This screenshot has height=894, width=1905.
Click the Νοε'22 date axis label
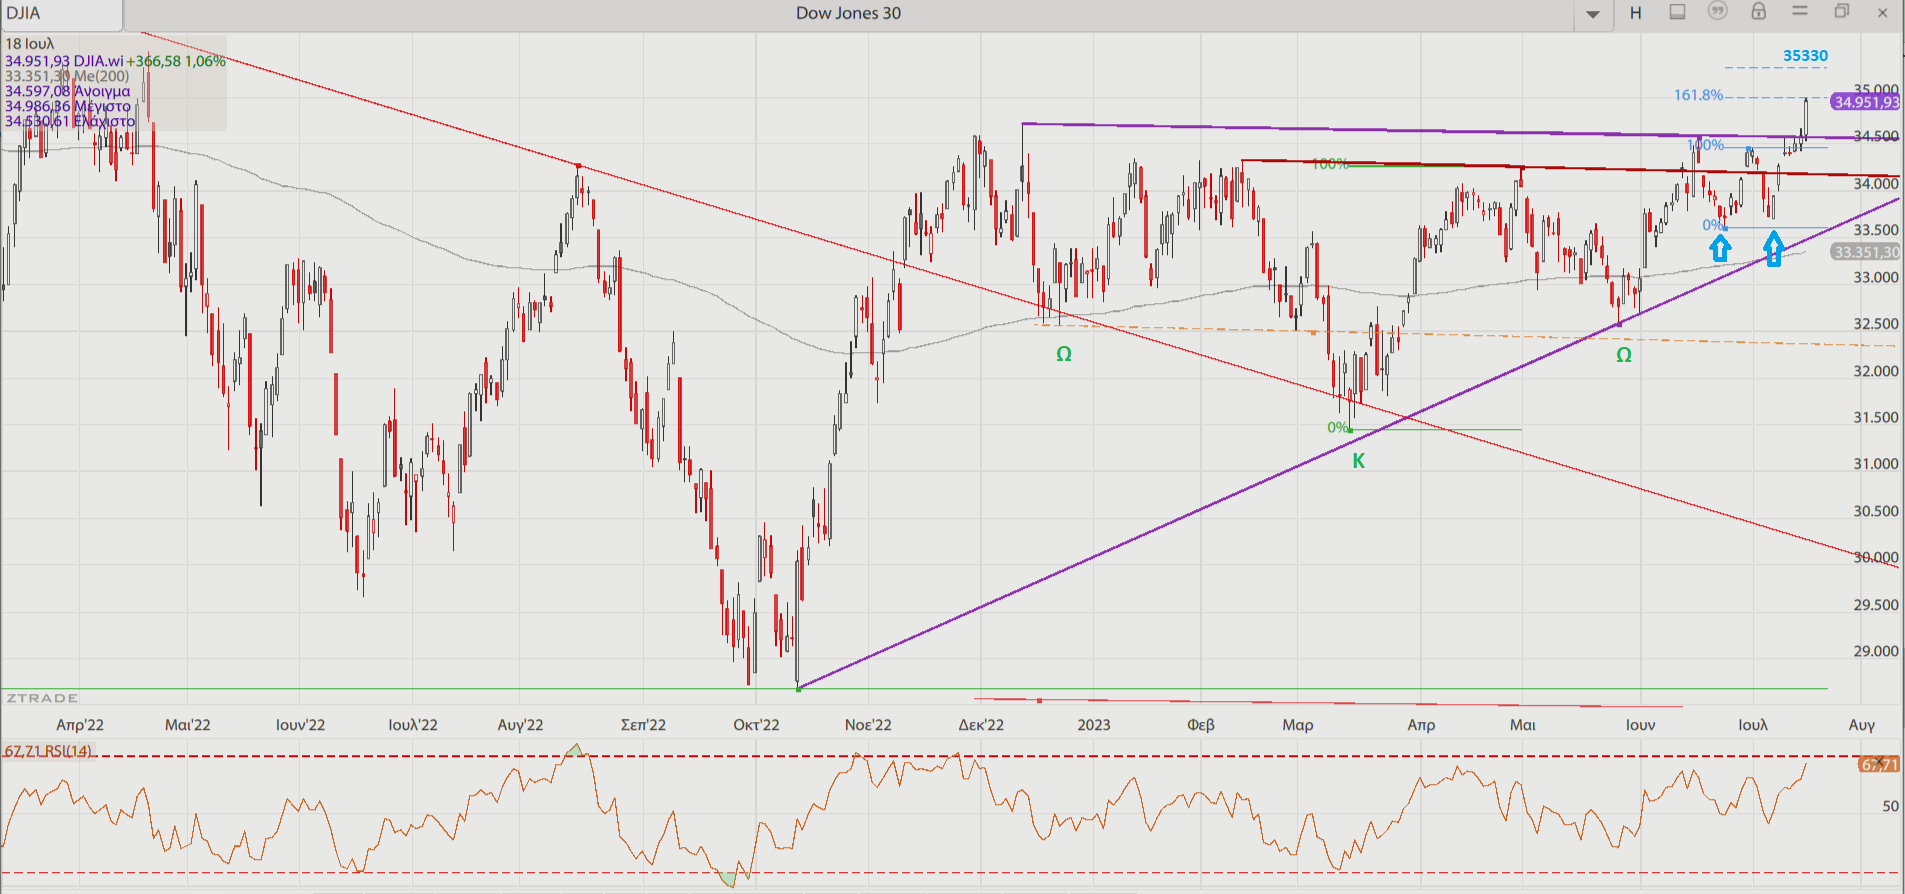coord(868,725)
